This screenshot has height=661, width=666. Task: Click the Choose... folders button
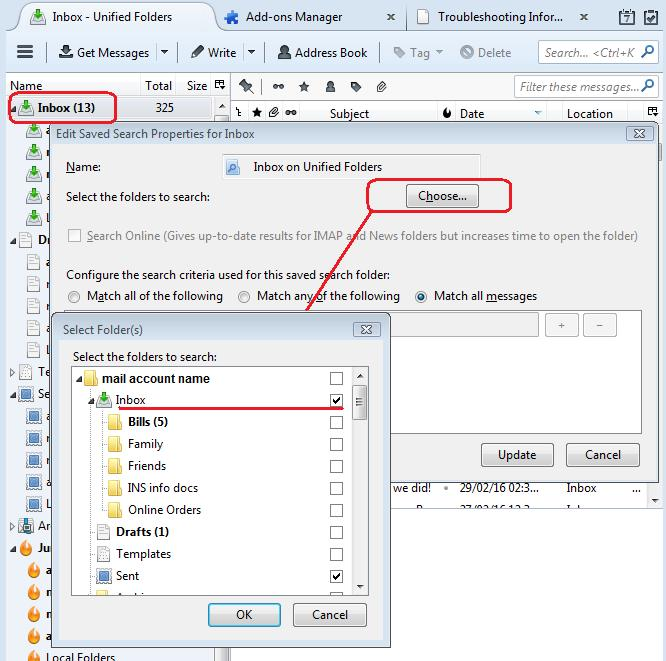[x=442, y=196]
